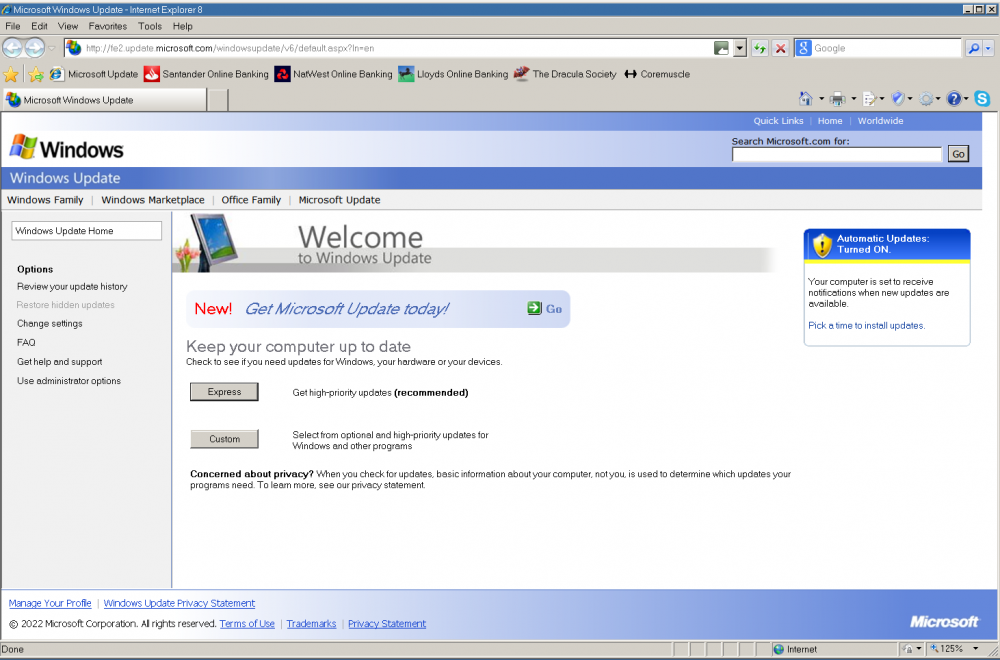Click the Stop loading red X icon
The height and width of the screenshot is (660, 1000).
[x=781, y=48]
